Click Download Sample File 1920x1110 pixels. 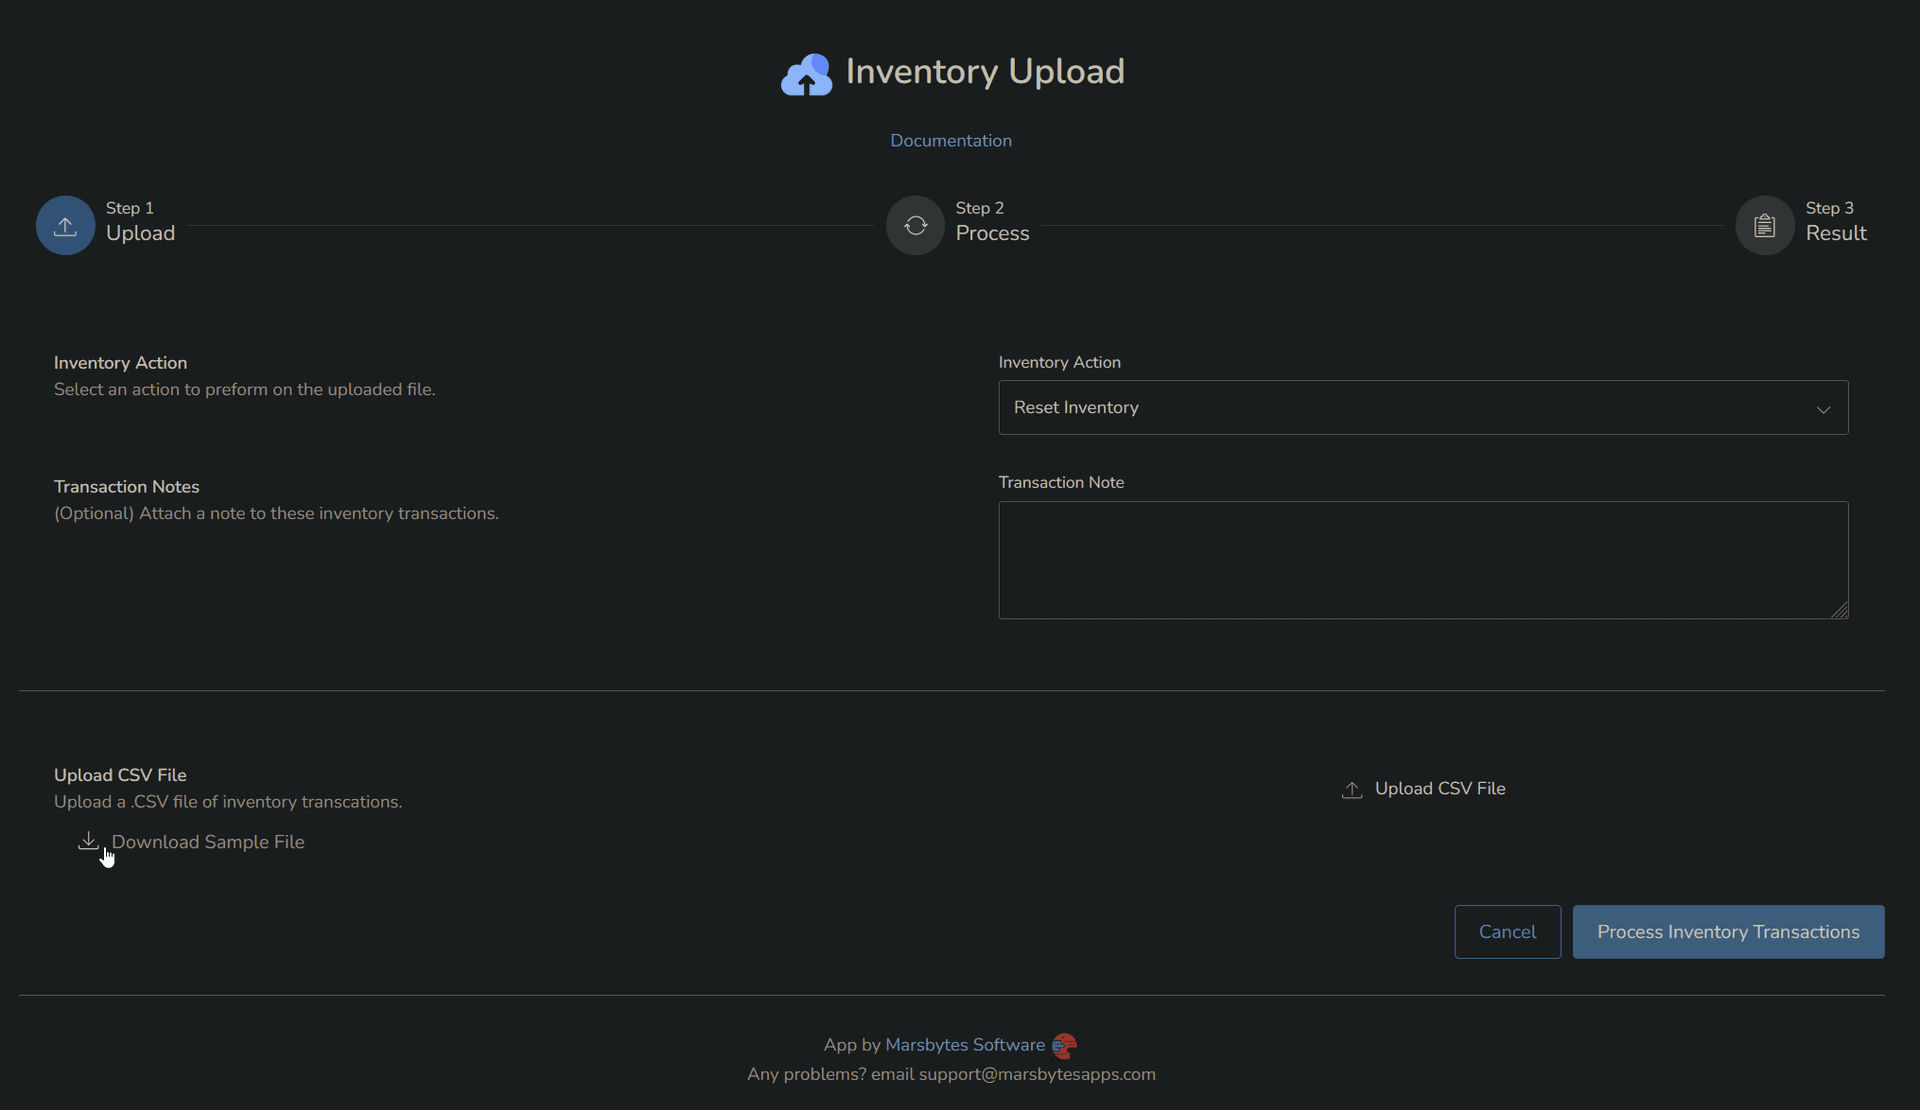208,842
